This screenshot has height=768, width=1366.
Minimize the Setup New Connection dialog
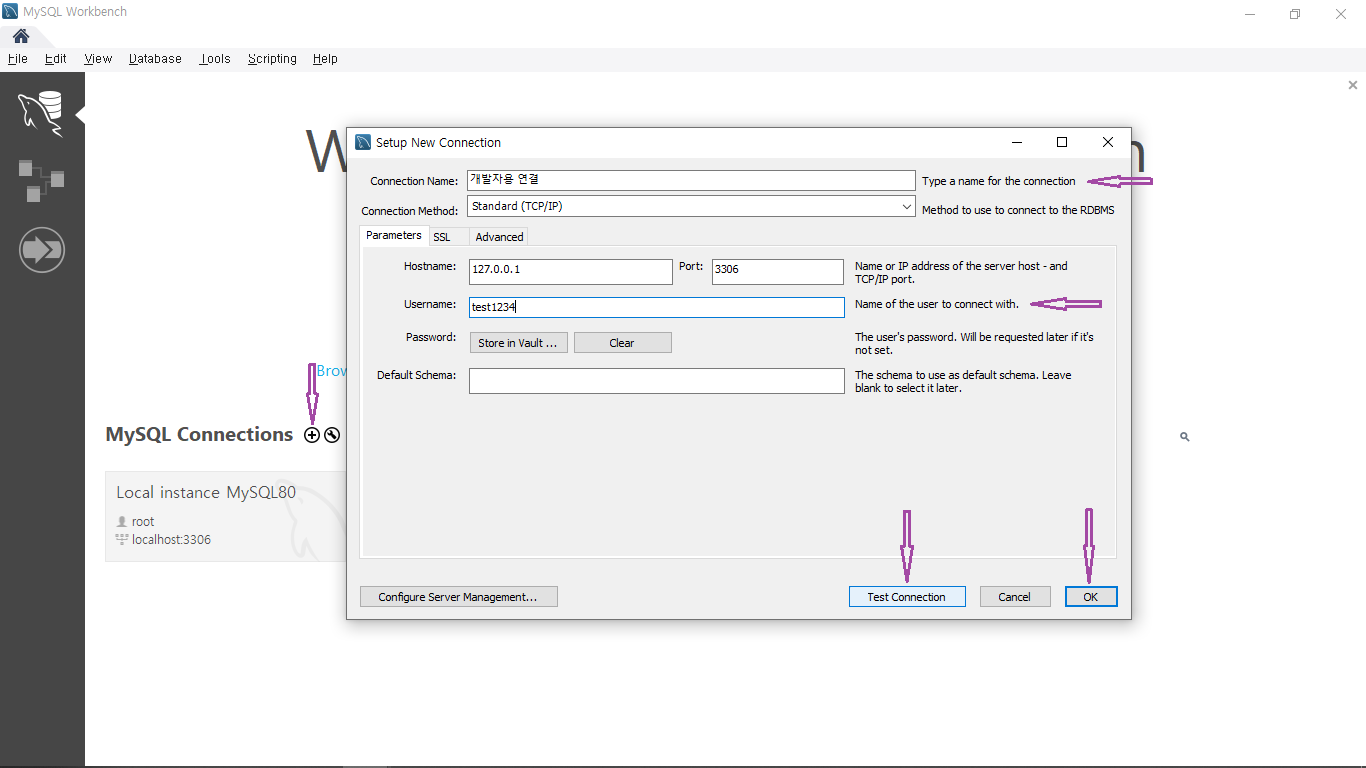click(1016, 142)
